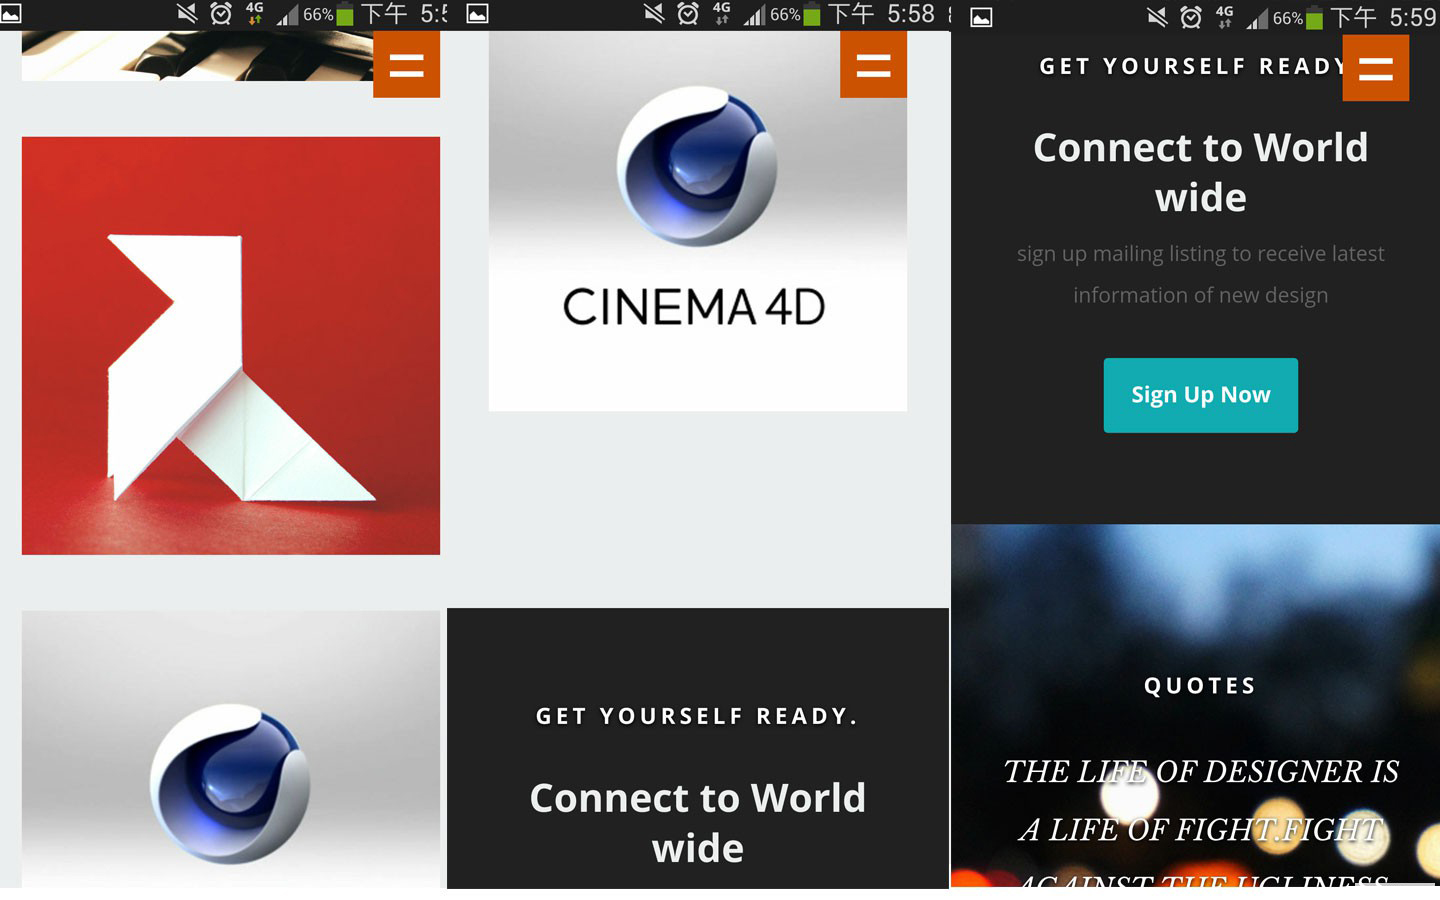Tap the battery icon next to the 5:59 time
1440x900 pixels.
click(1315, 18)
